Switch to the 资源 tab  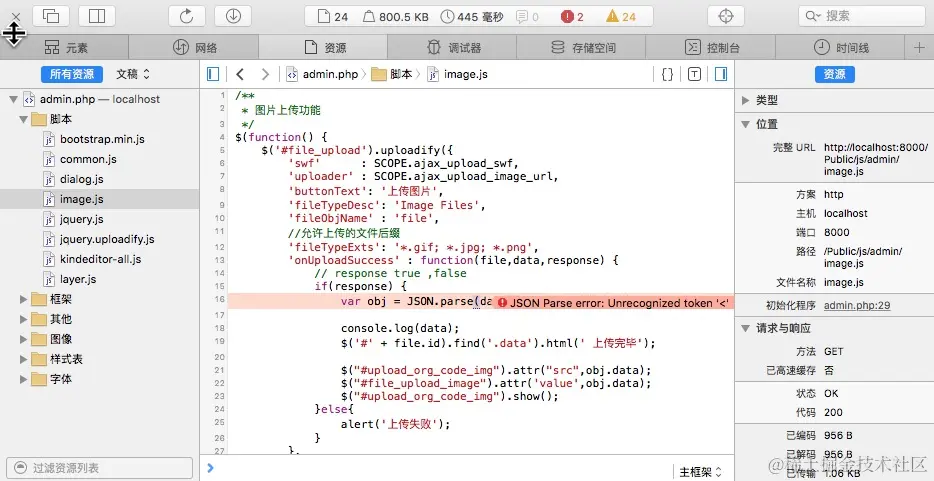(323, 48)
